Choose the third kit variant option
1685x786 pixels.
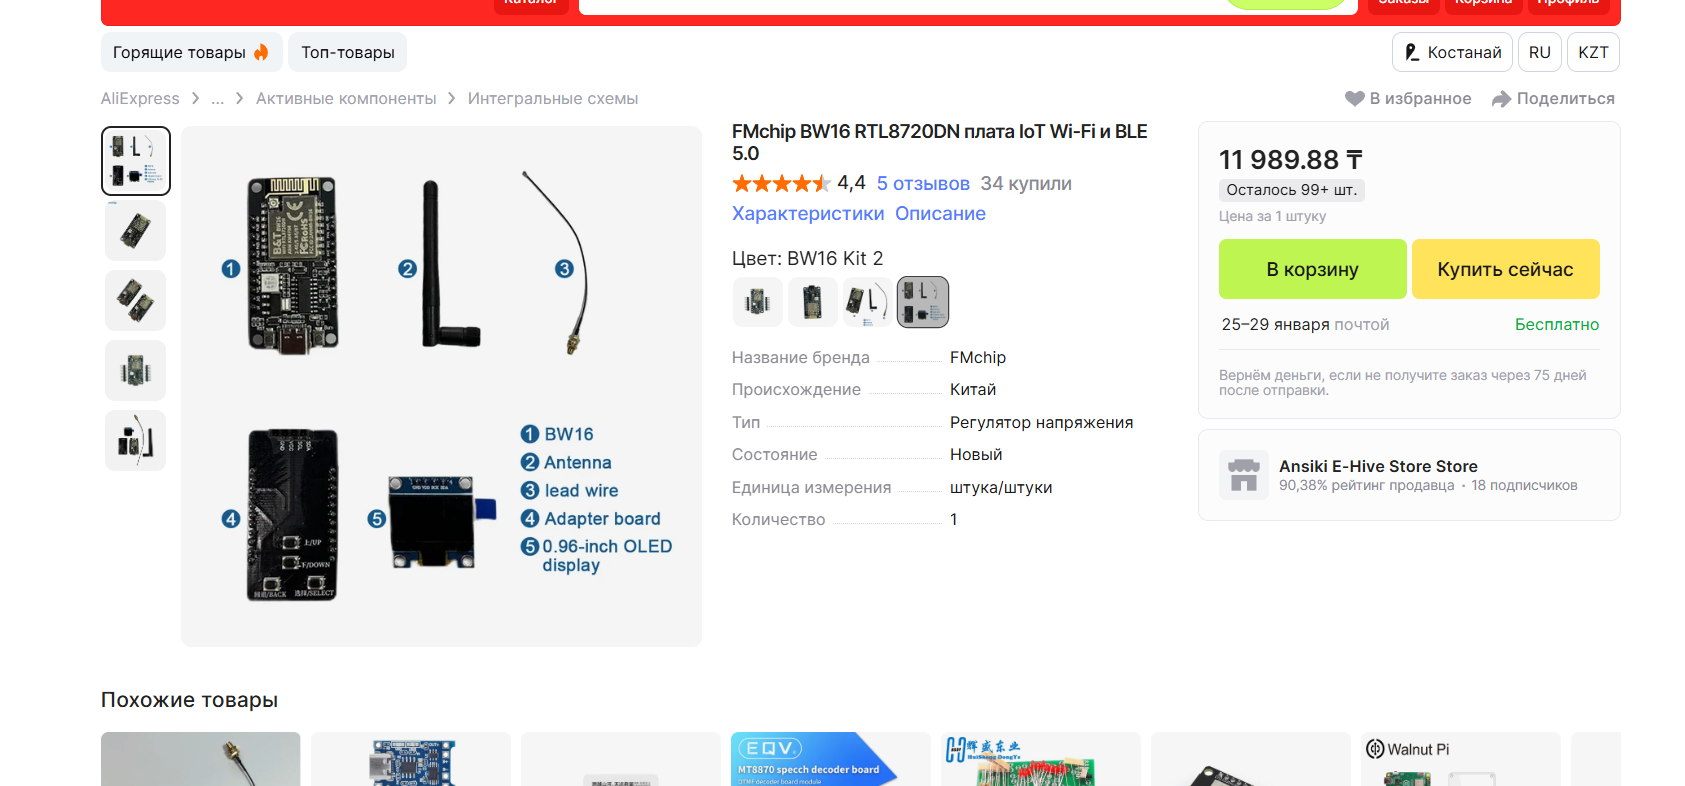click(867, 302)
